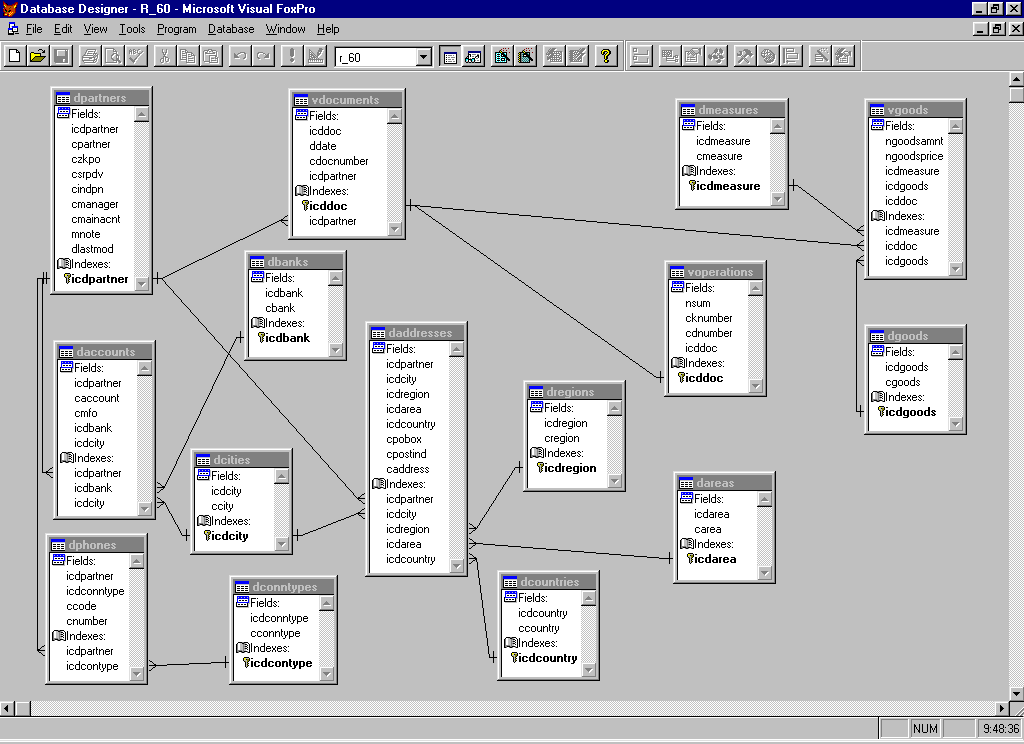Select the vdocuments table title bar
The image size is (1024, 744).
[x=347, y=100]
